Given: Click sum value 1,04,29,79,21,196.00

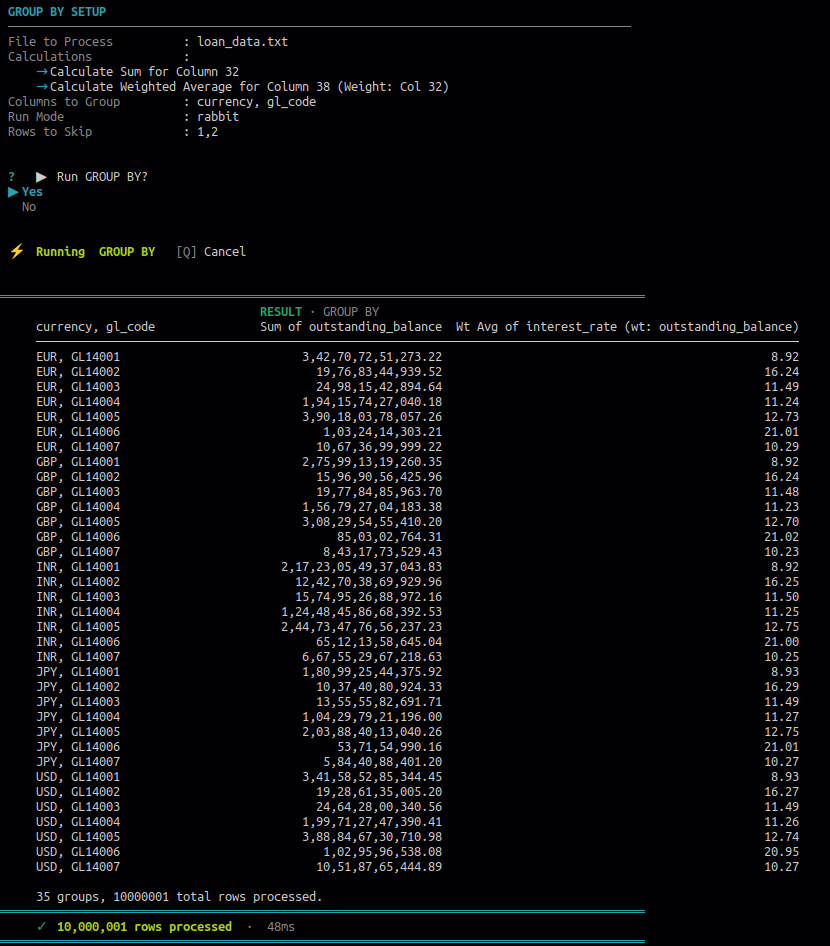Looking at the screenshot, I should (372, 717).
